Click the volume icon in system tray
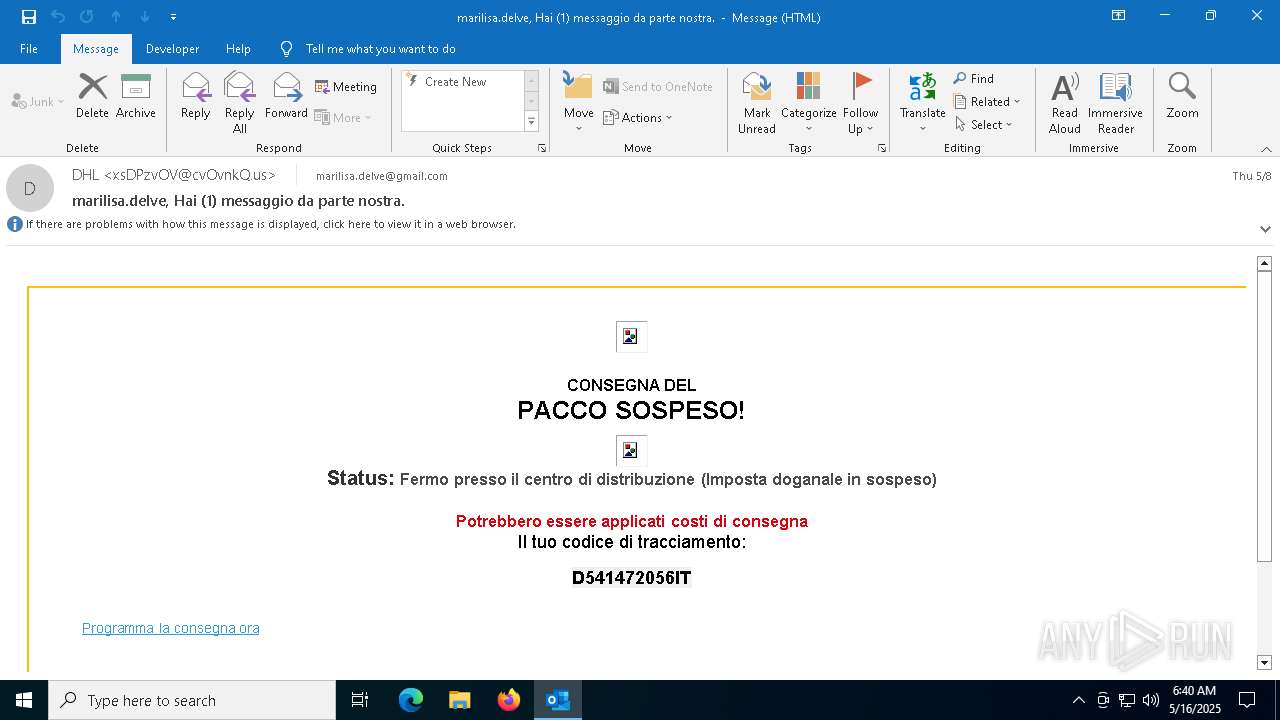 (x=1151, y=700)
